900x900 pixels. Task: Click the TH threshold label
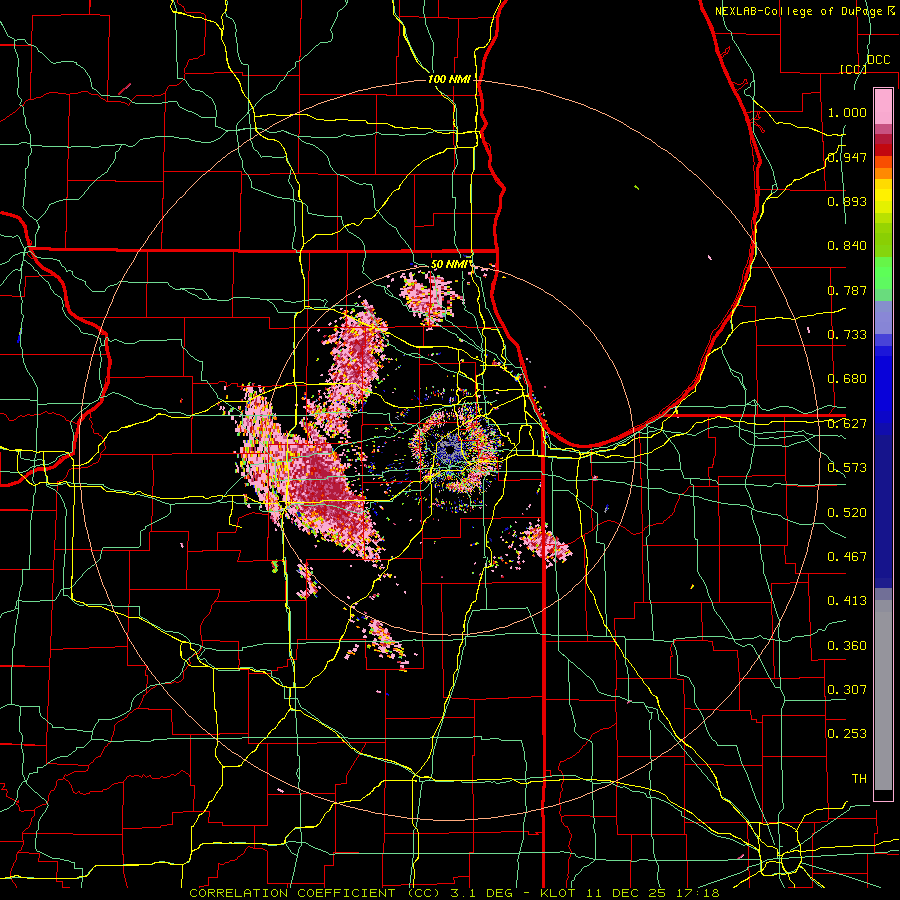(x=859, y=779)
